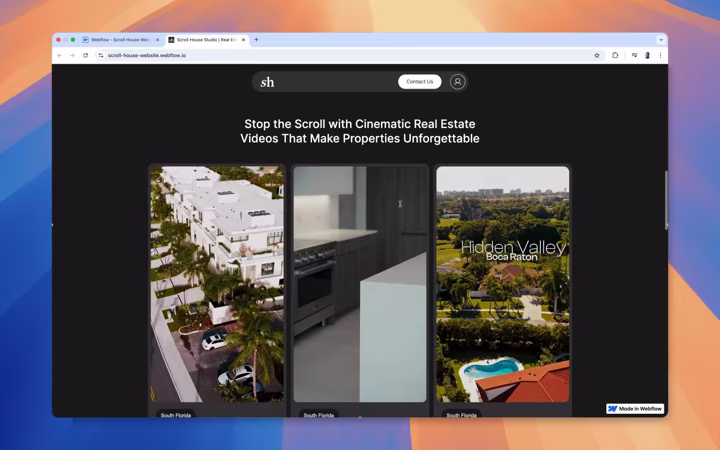Bookmark this page with the star icon
Viewport: 720px width, 450px height.
click(x=597, y=55)
